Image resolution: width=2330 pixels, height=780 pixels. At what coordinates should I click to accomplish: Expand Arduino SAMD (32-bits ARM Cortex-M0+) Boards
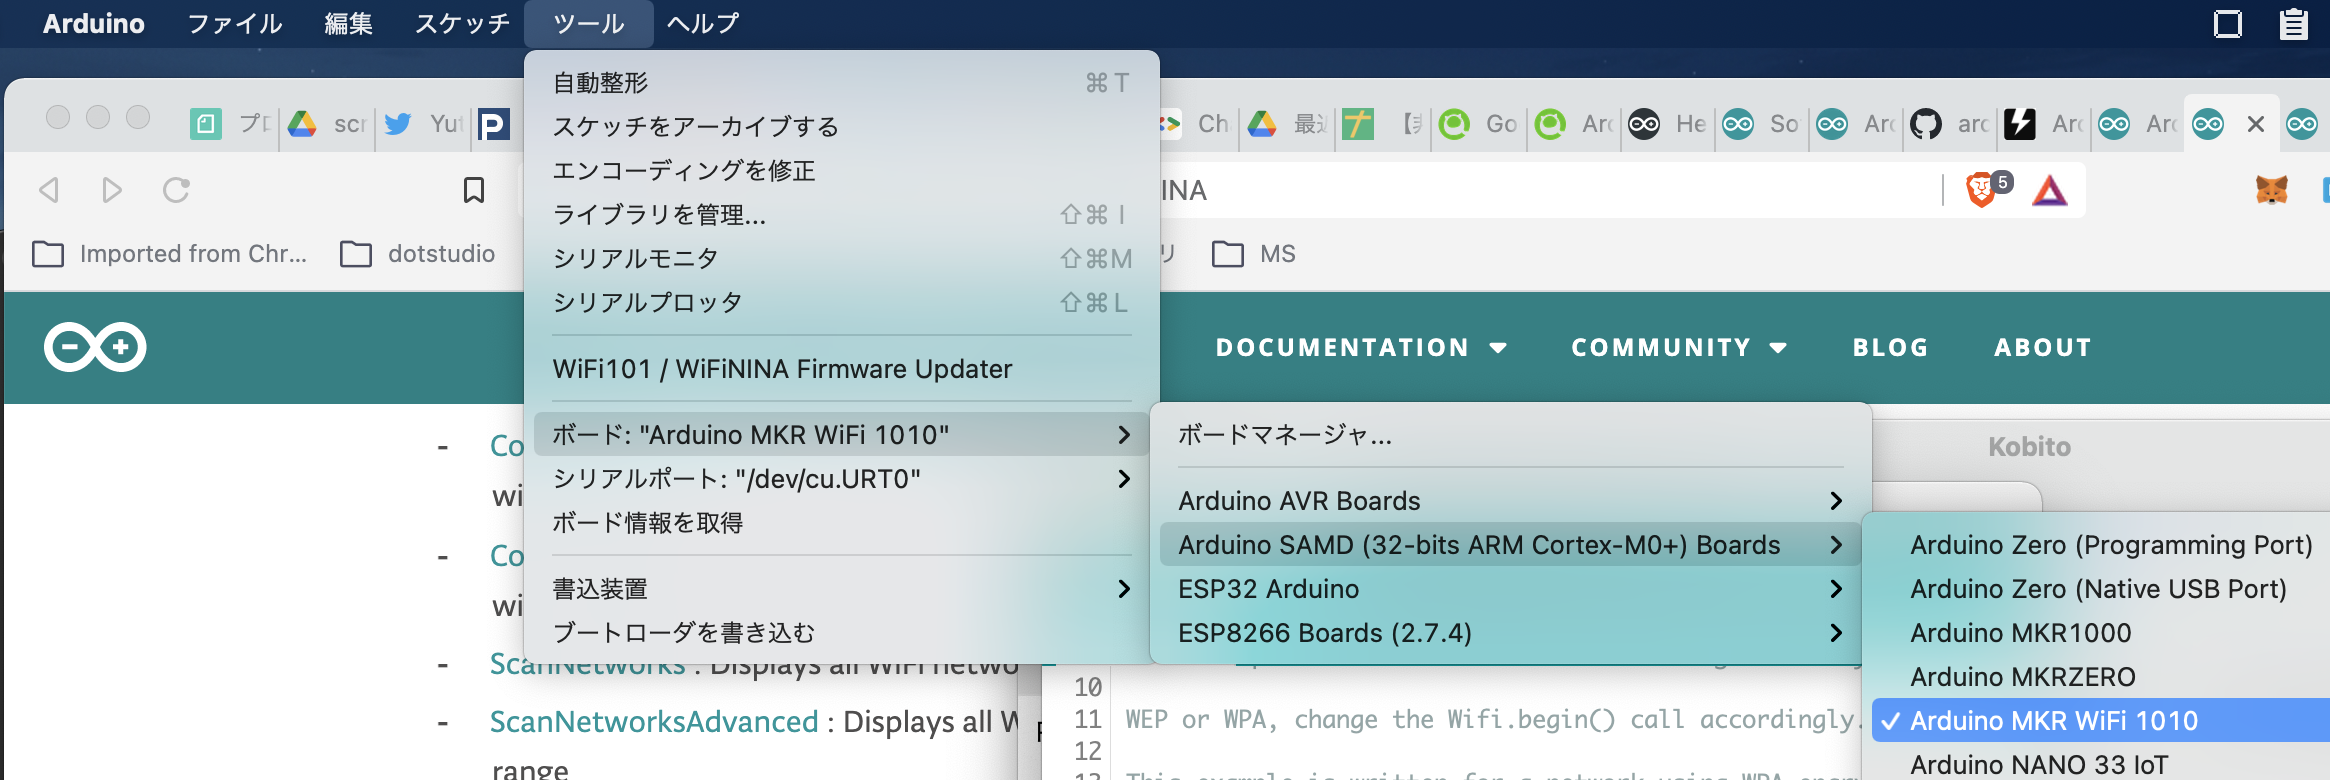1510,545
